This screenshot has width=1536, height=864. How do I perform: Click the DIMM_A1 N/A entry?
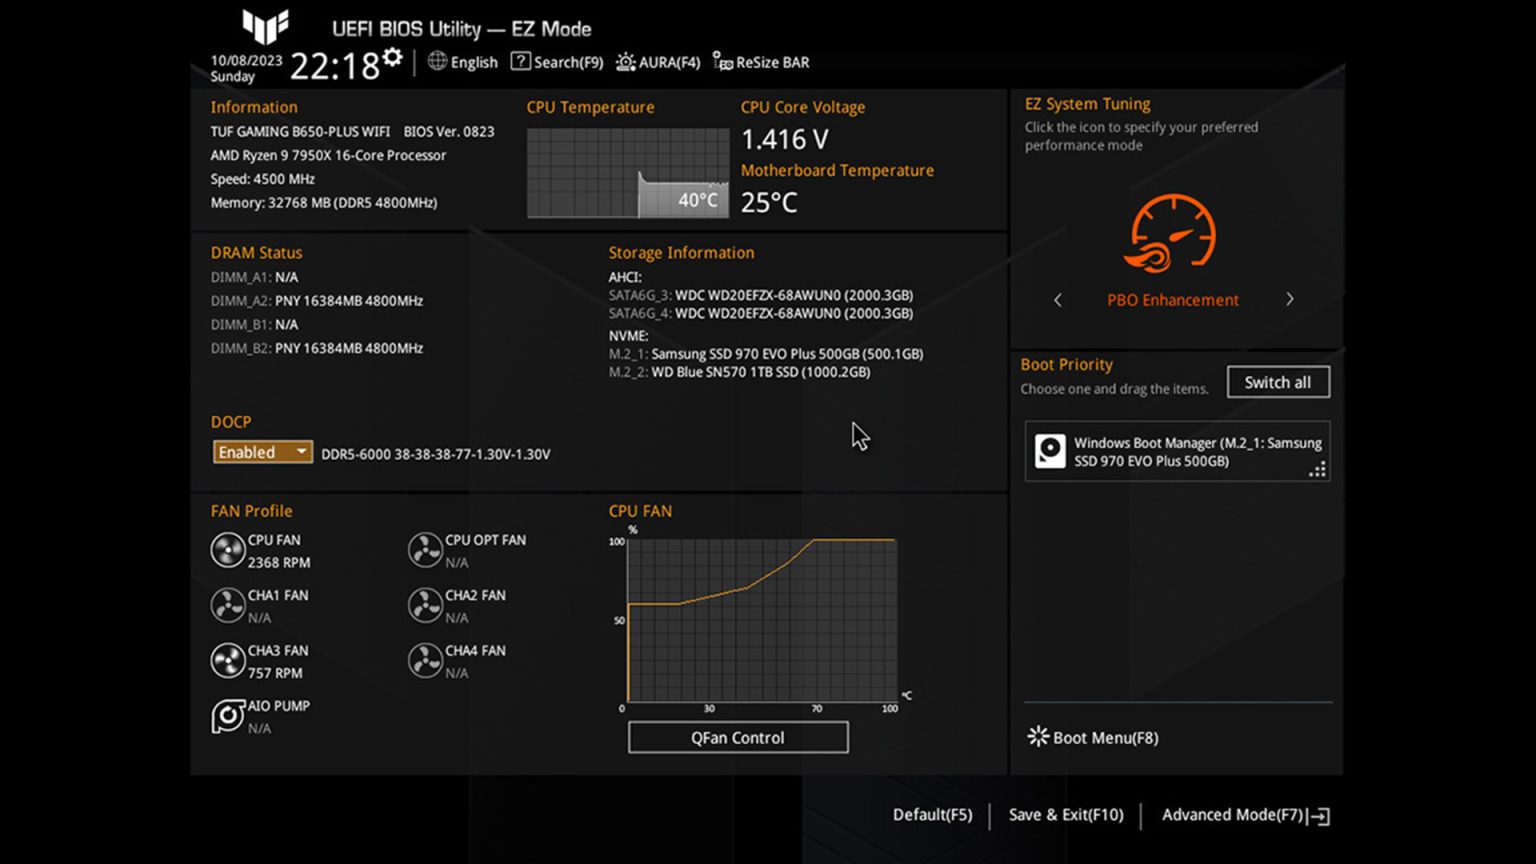[x=254, y=277]
